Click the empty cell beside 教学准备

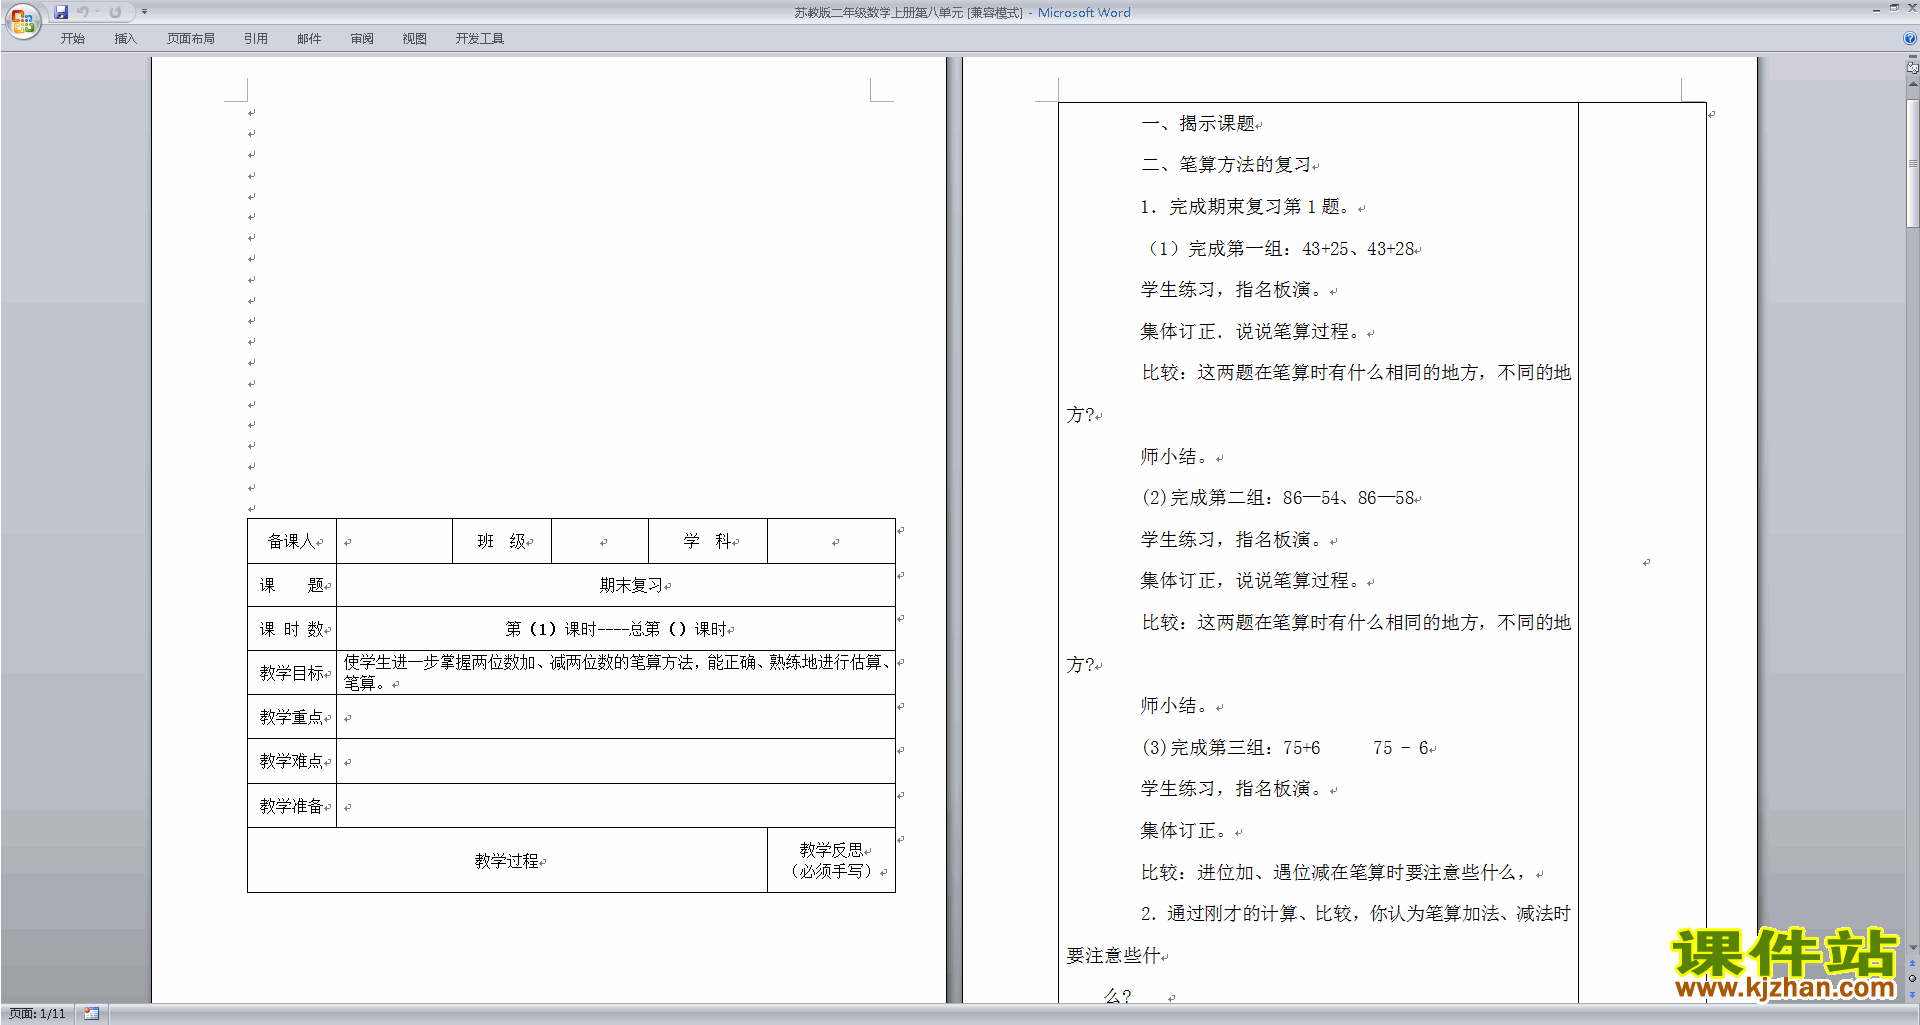point(616,805)
